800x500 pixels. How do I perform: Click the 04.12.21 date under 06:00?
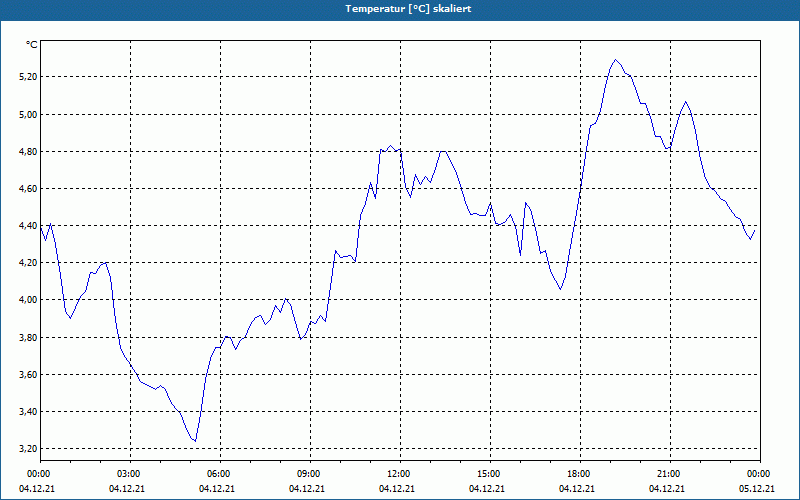(x=217, y=489)
